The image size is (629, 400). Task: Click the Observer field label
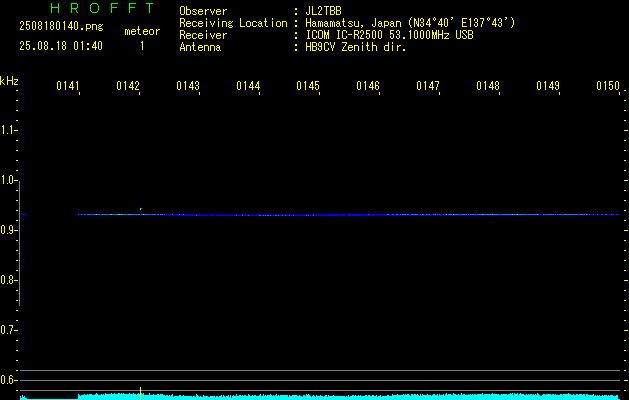click(x=203, y=11)
